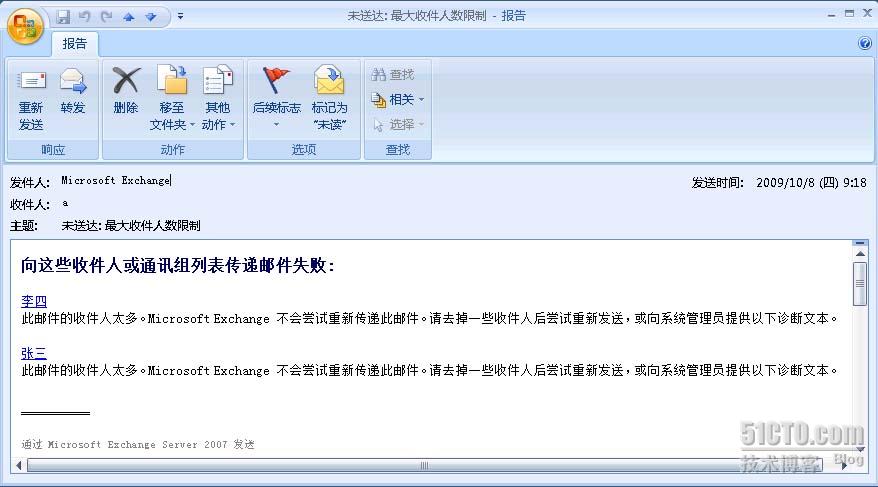878x487 pixels.
Task: Select the 报告 ribbon tab
Action: point(74,44)
